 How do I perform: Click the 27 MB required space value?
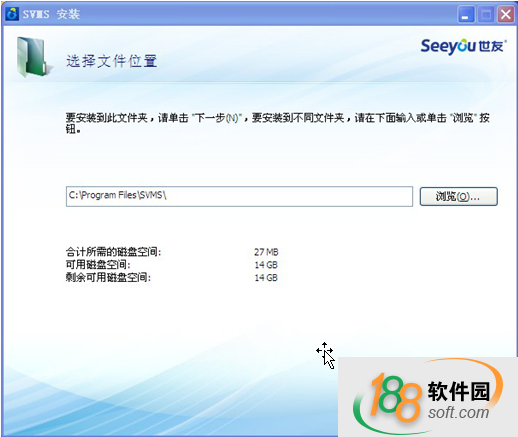(266, 252)
